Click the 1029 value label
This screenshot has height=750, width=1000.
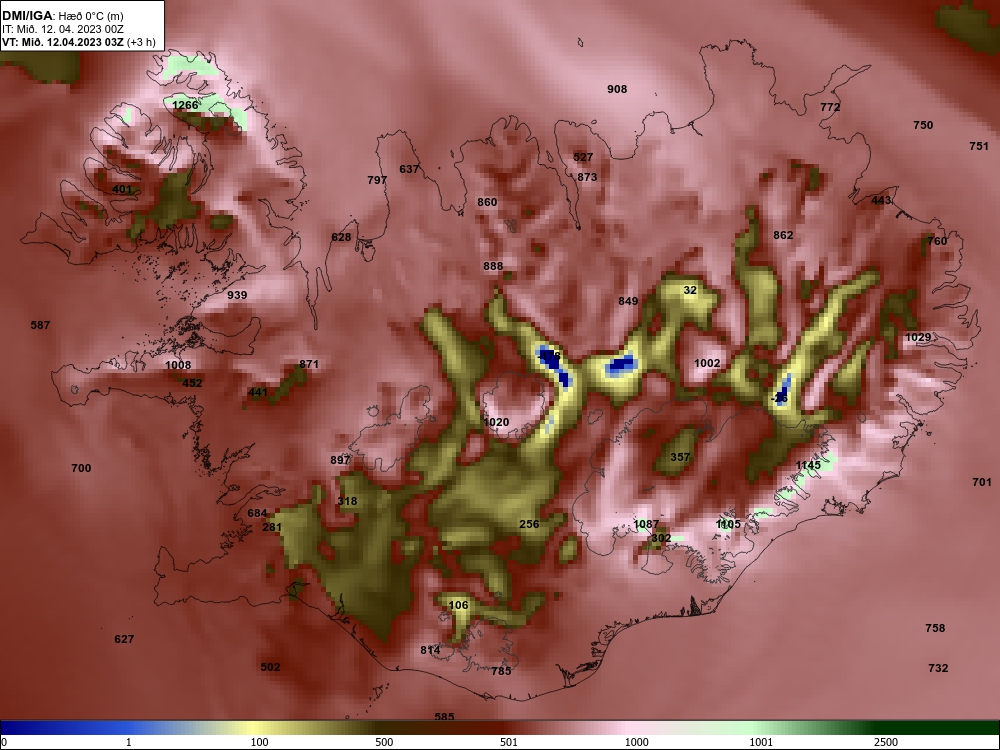coord(918,337)
